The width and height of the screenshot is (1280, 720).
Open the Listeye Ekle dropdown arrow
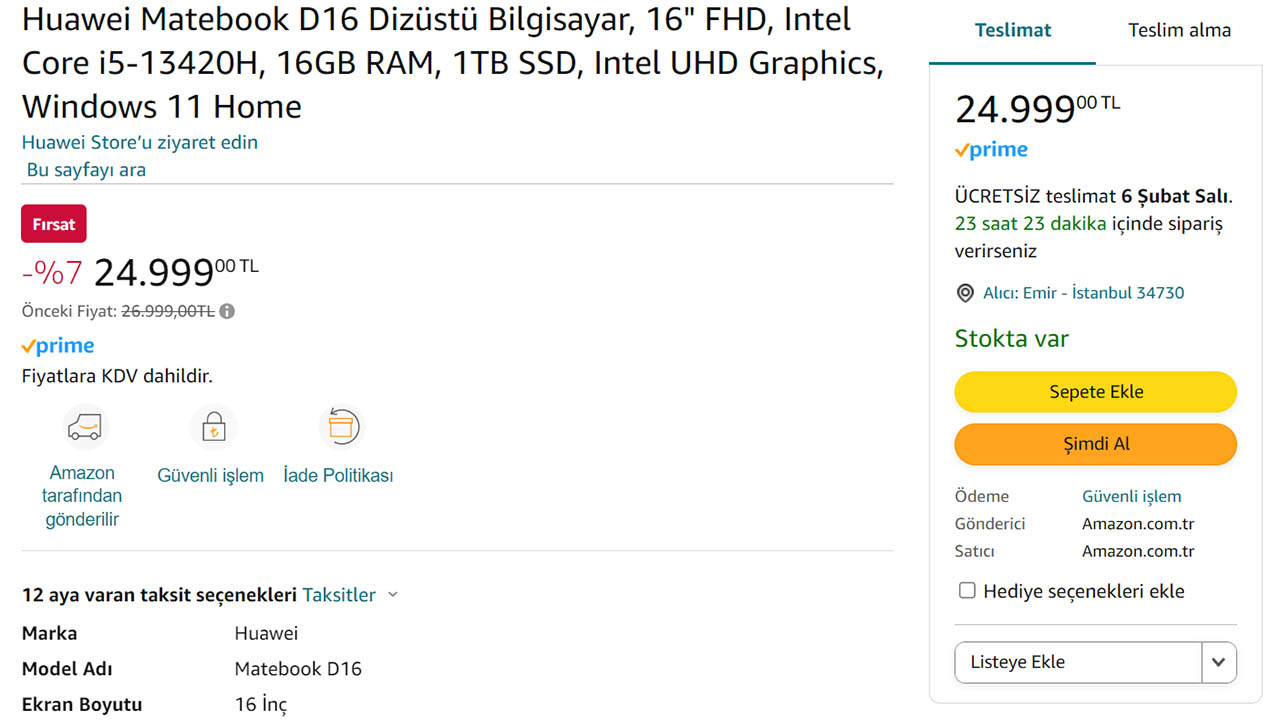point(1218,662)
